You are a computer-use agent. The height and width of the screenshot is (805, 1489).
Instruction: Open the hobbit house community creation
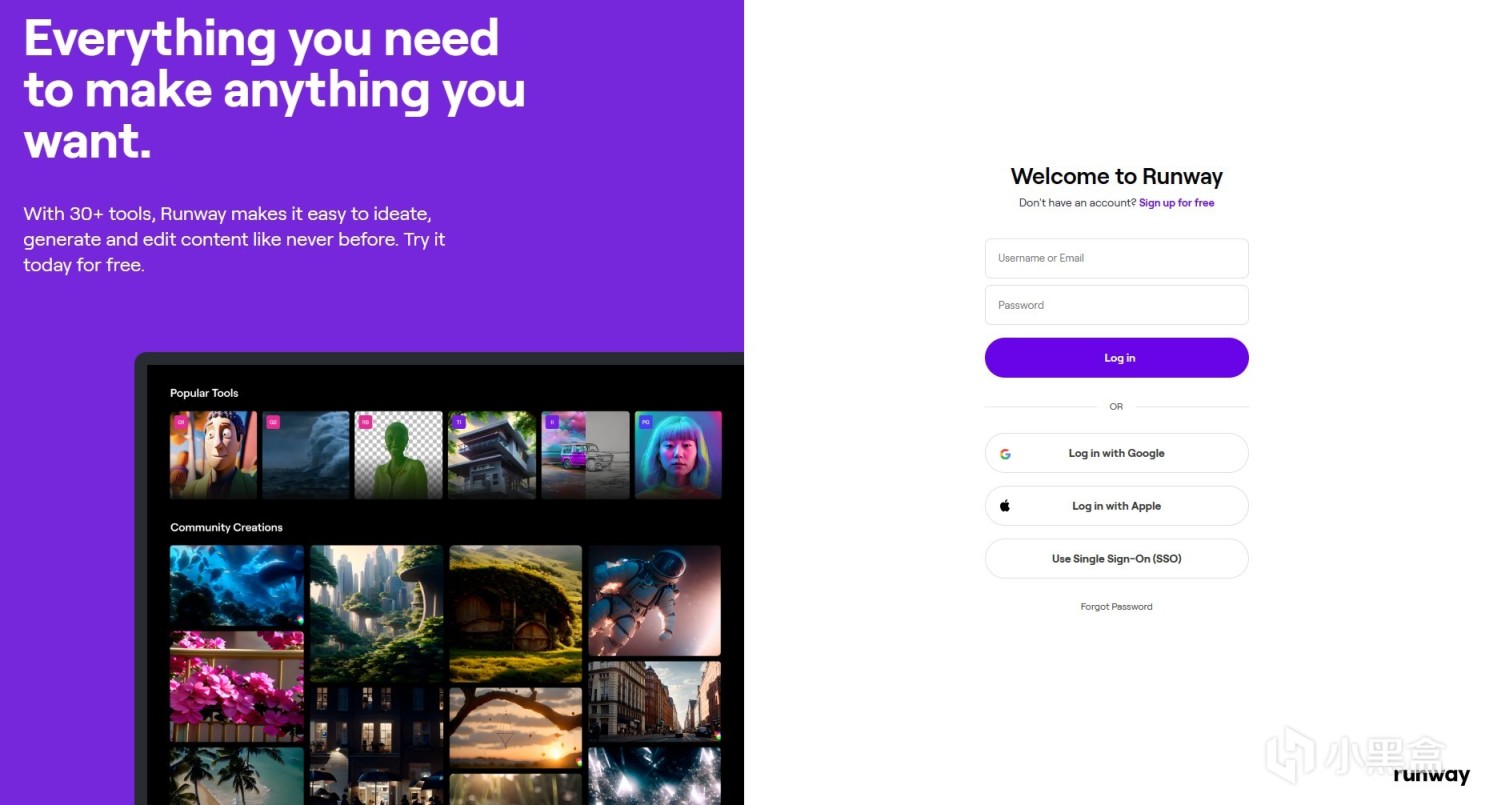515,613
